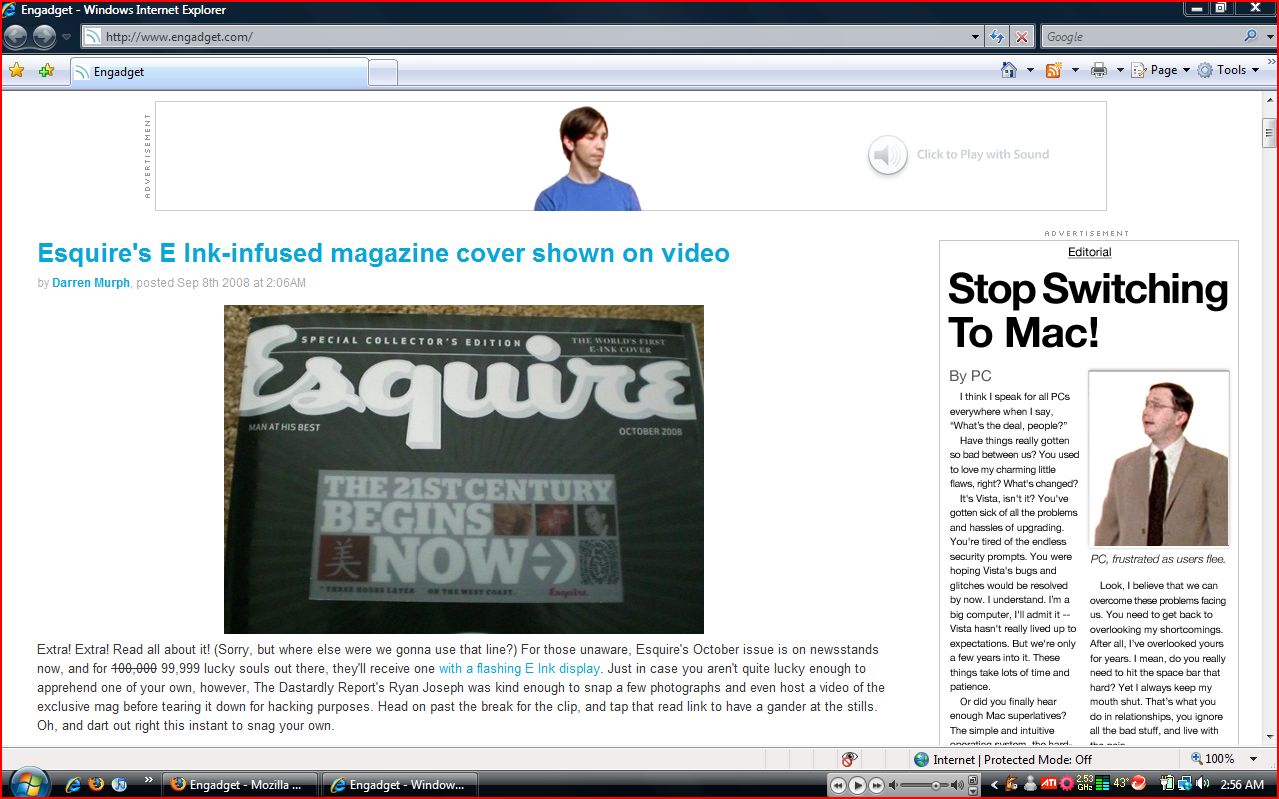Open the Windows Start orb
Image resolution: width=1279 pixels, height=799 pixels.
27,783
